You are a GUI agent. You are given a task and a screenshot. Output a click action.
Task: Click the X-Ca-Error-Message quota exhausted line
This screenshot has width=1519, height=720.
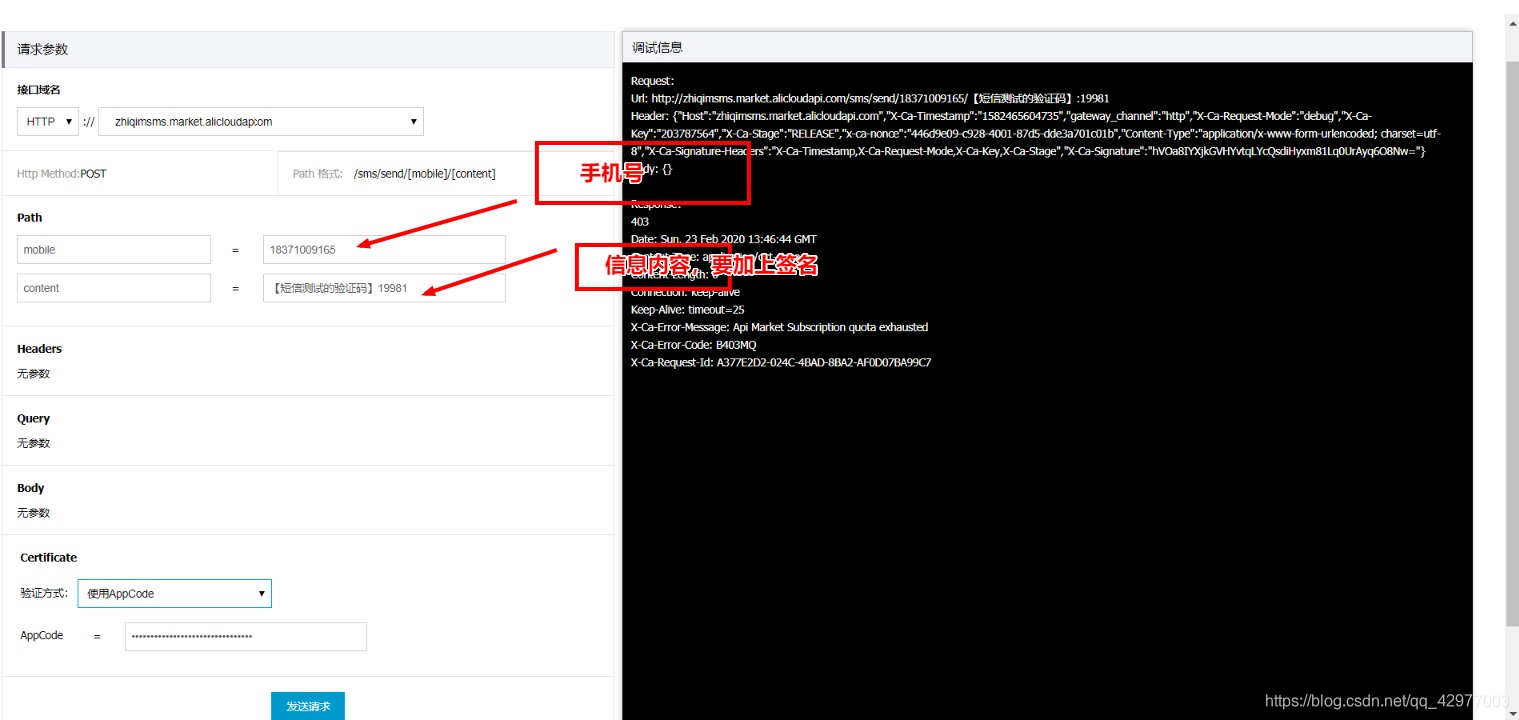point(780,327)
